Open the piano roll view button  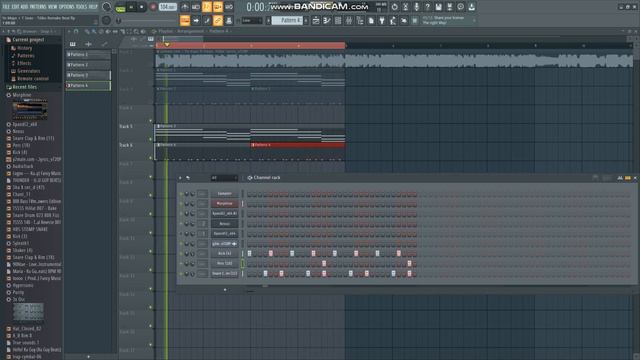tap(327, 20)
